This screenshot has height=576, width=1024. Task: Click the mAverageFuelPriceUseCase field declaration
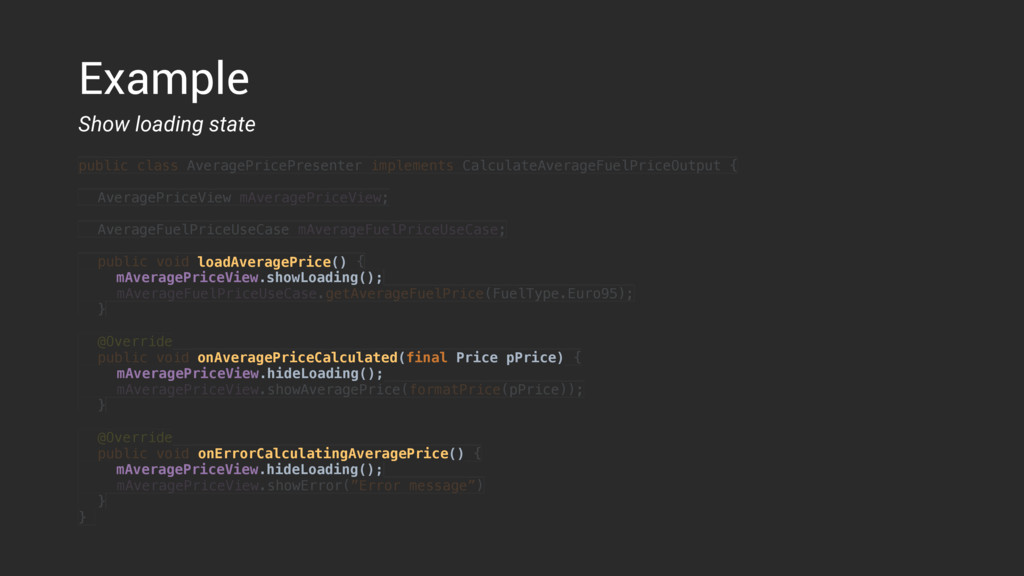[x=301, y=230]
